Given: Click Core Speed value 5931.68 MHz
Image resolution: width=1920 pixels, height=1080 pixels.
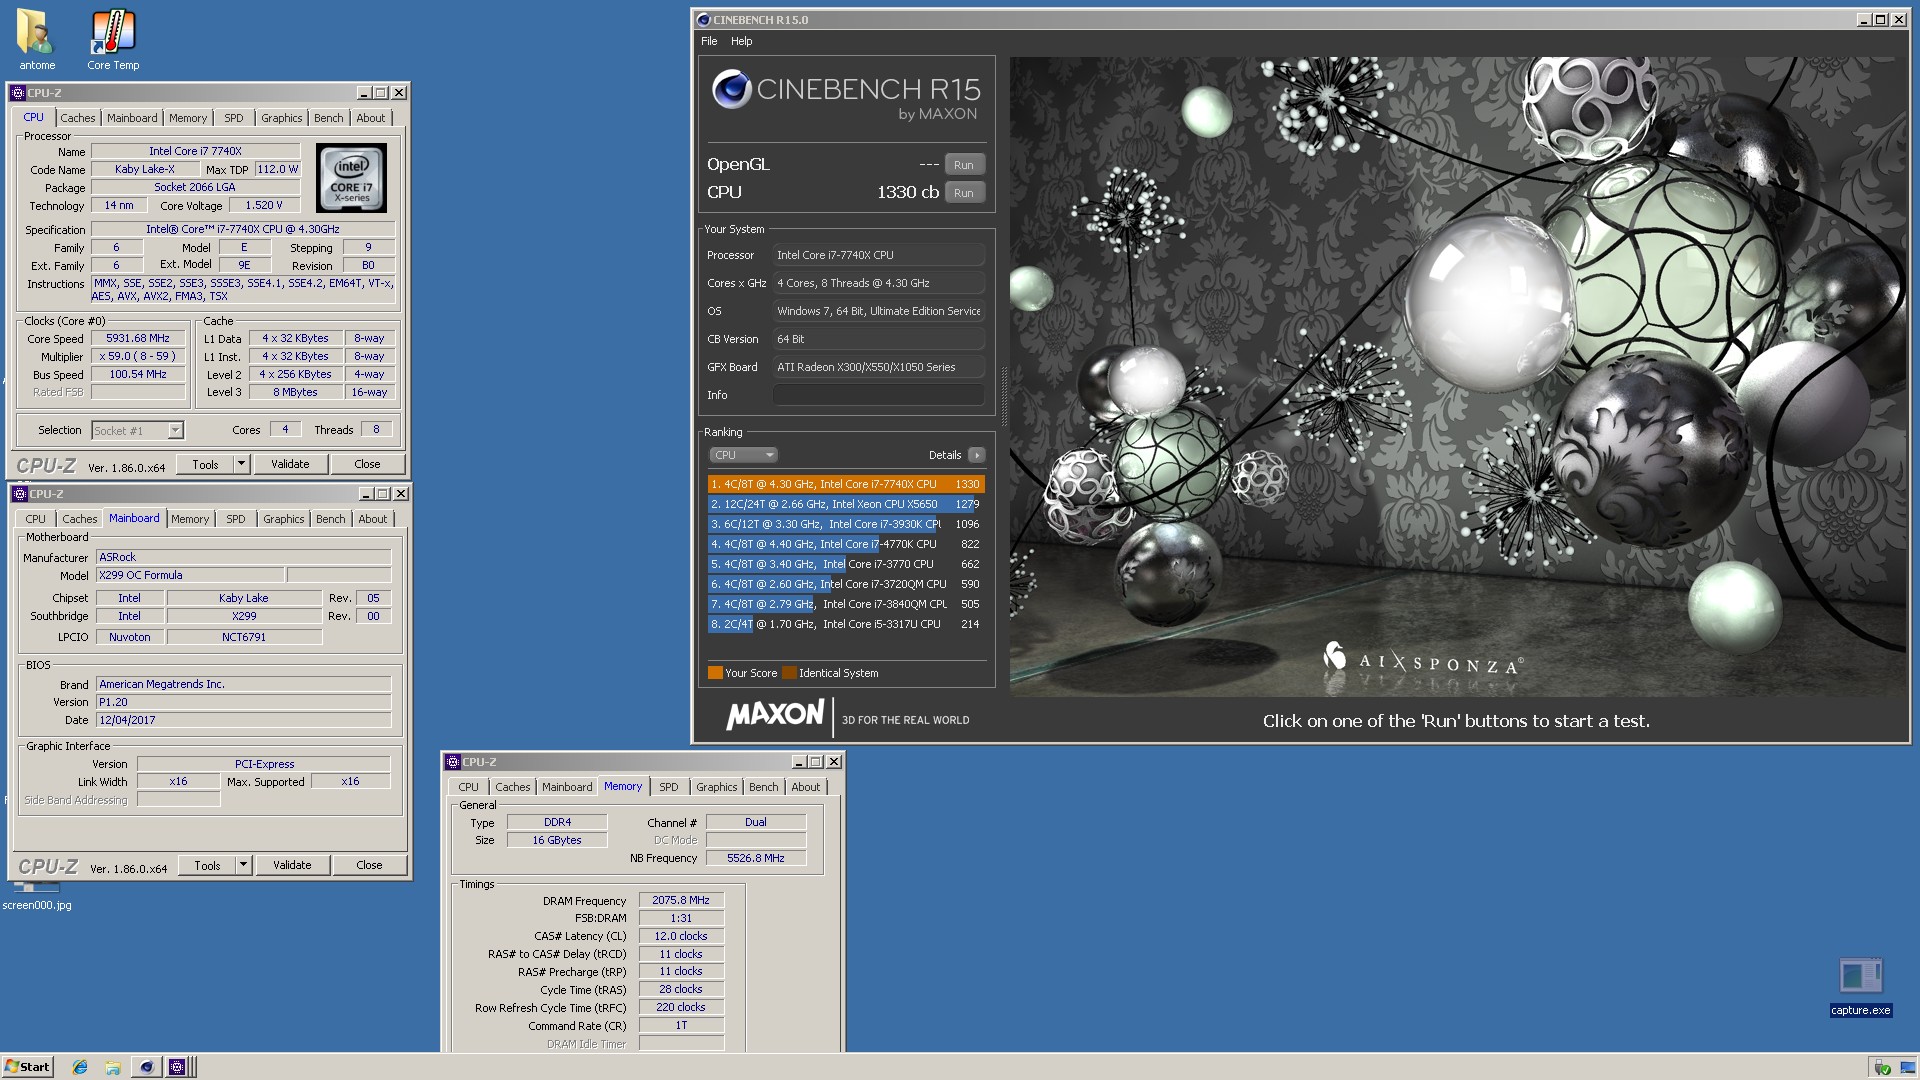Looking at the screenshot, I should (138, 338).
